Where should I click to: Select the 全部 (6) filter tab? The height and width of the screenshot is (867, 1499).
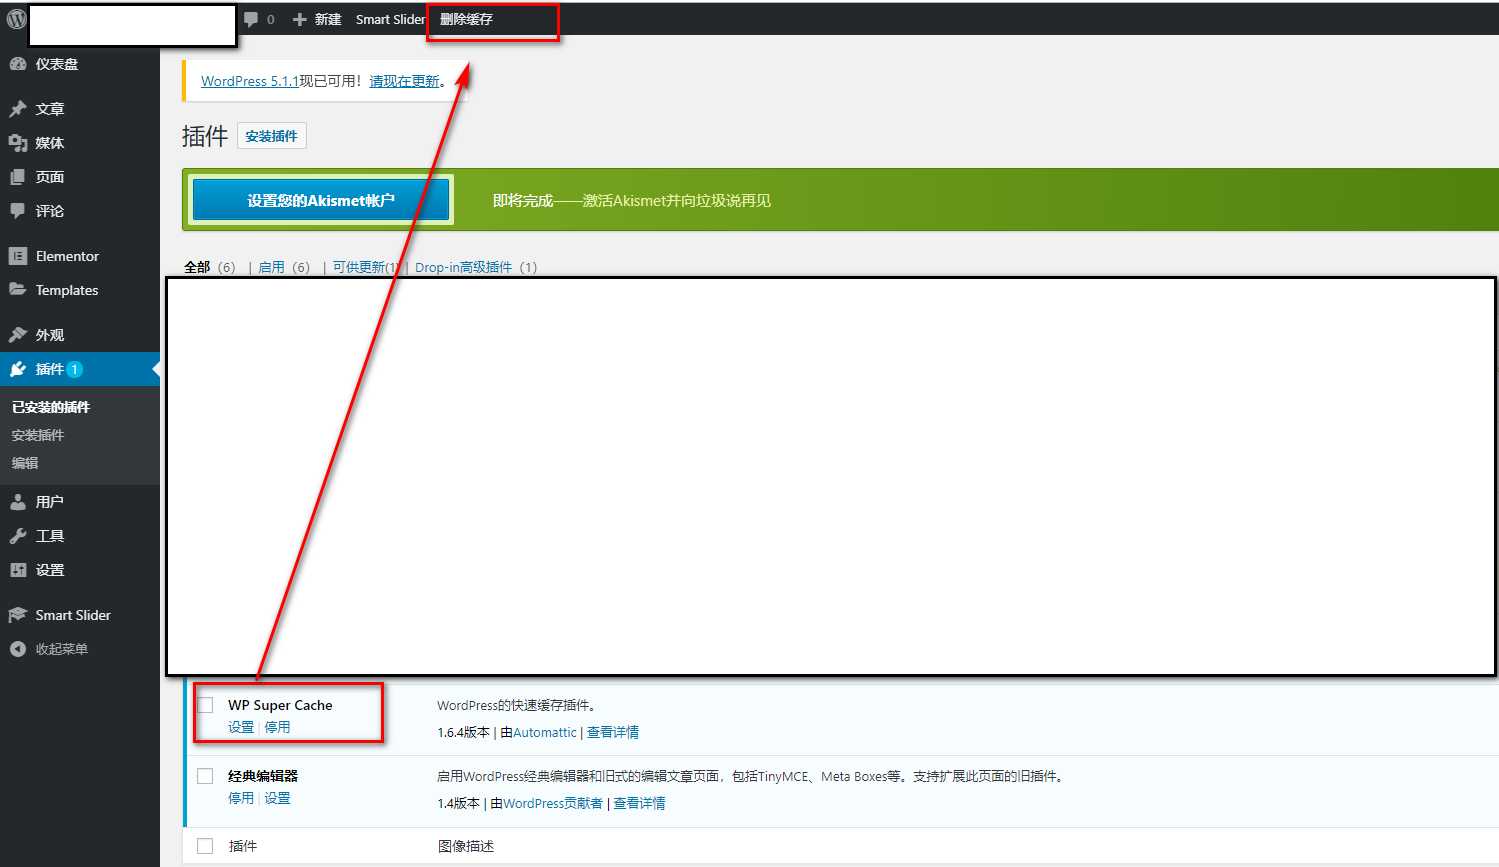pyautogui.click(x=210, y=267)
